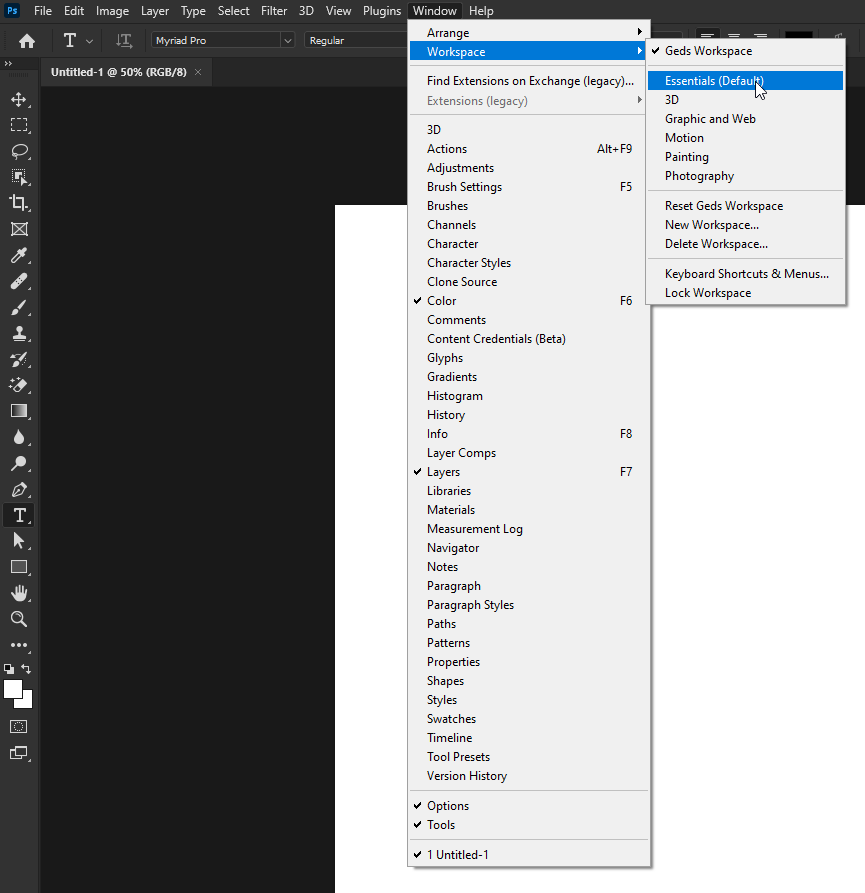The height and width of the screenshot is (893, 865).
Task: Open the Version History panel
Action: (529, 776)
